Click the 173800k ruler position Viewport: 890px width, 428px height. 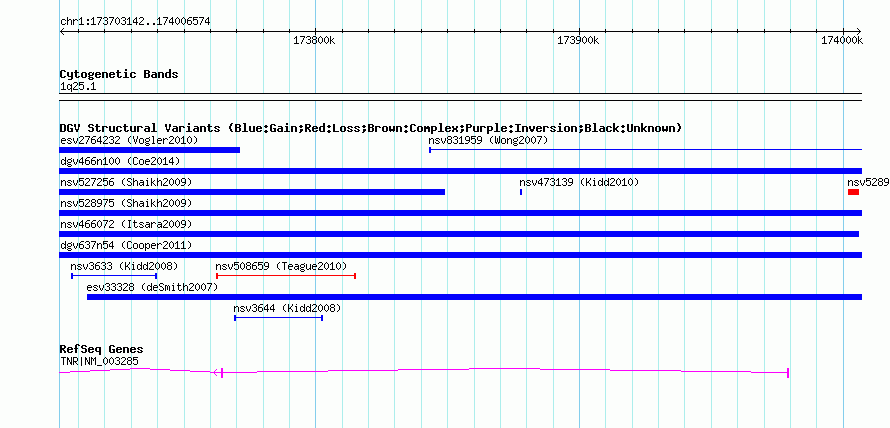coord(314,41)
